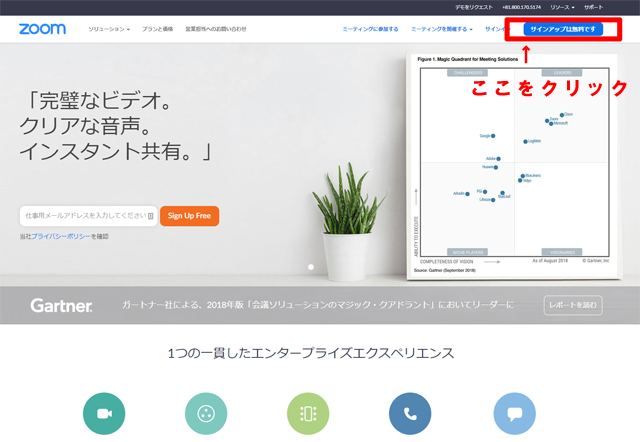Viewport: 640px width, 442px height.
Task: Expand the ソリューション dropdown menu
Action: click(109, 29)
